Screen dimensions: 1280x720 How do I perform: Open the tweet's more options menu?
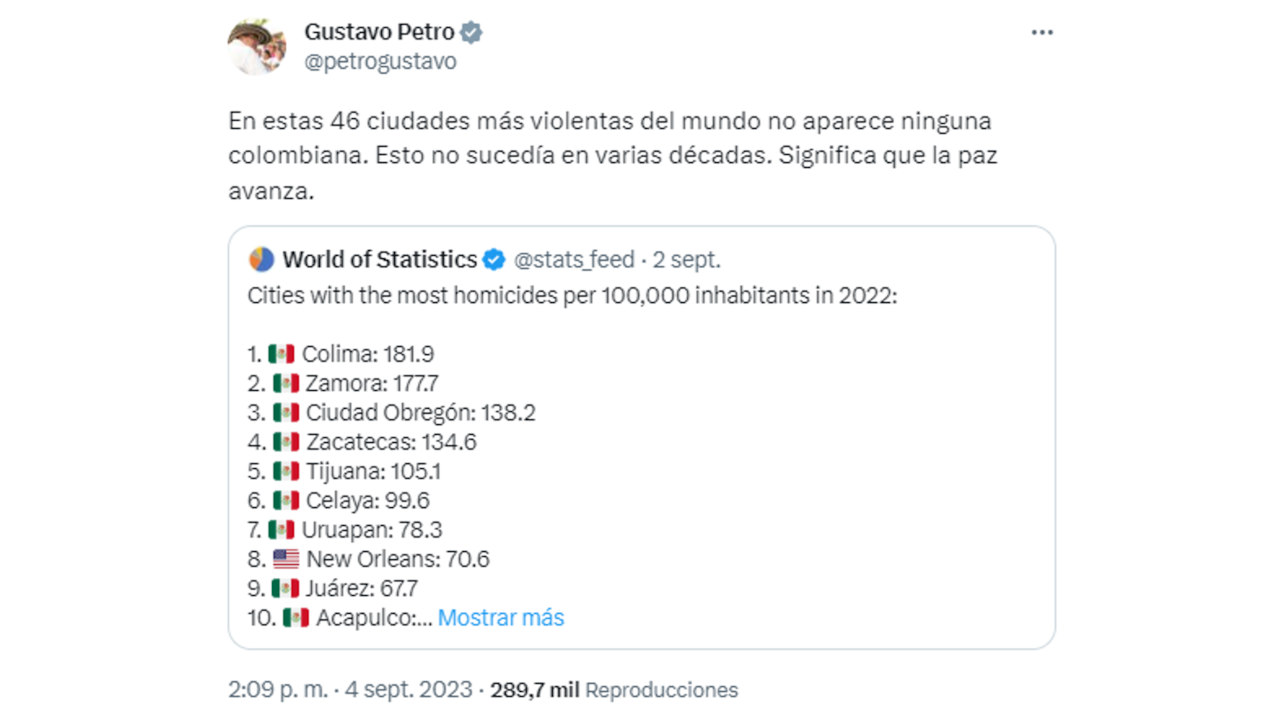pyautogui.click(x=1042, y=32)
